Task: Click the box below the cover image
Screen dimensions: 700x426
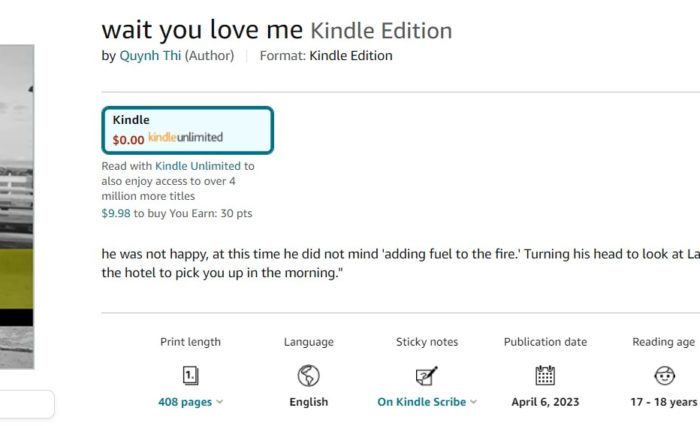Action: click(27, 404)
